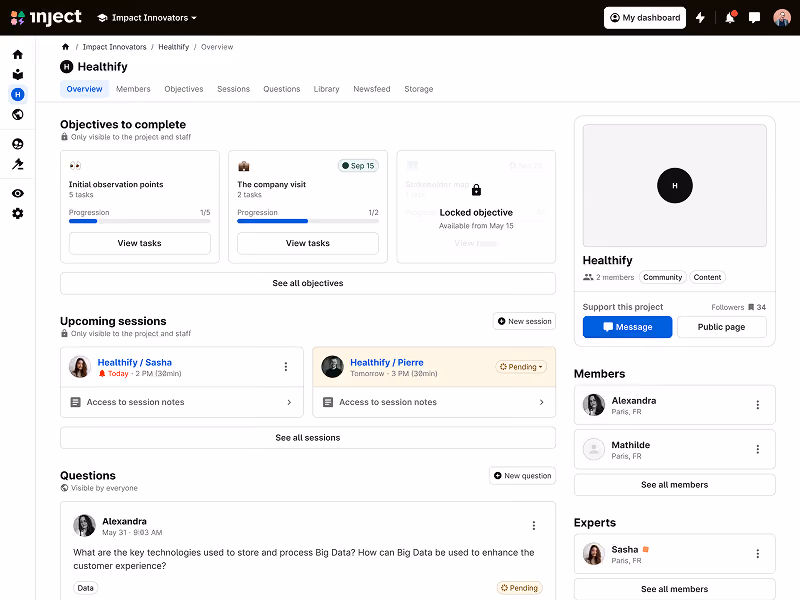Click See all sessions
Image resolution: width=800 pixels, height=600 pixels.
click(x=308, y=438)
